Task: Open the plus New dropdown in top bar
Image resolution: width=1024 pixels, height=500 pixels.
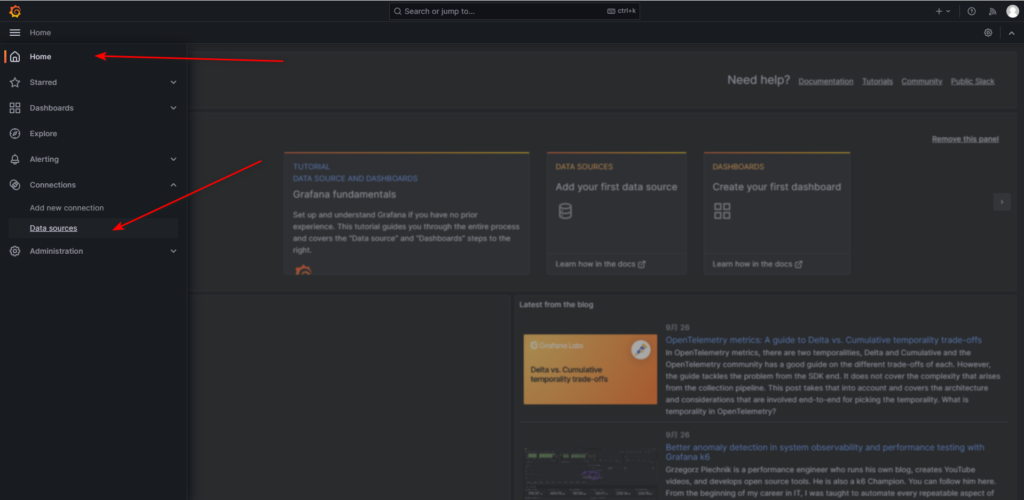Action: point(943,11)
